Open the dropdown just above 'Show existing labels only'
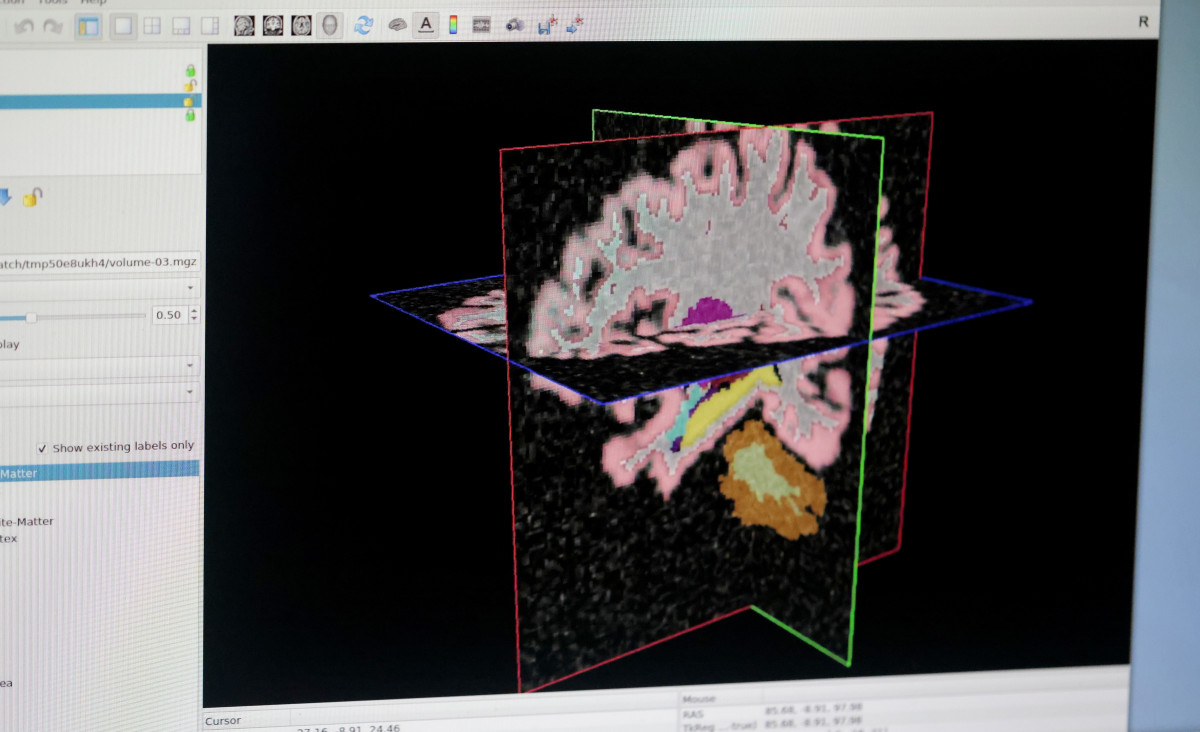This screenshot has height=732, width=1200. [x=99, y=393]
